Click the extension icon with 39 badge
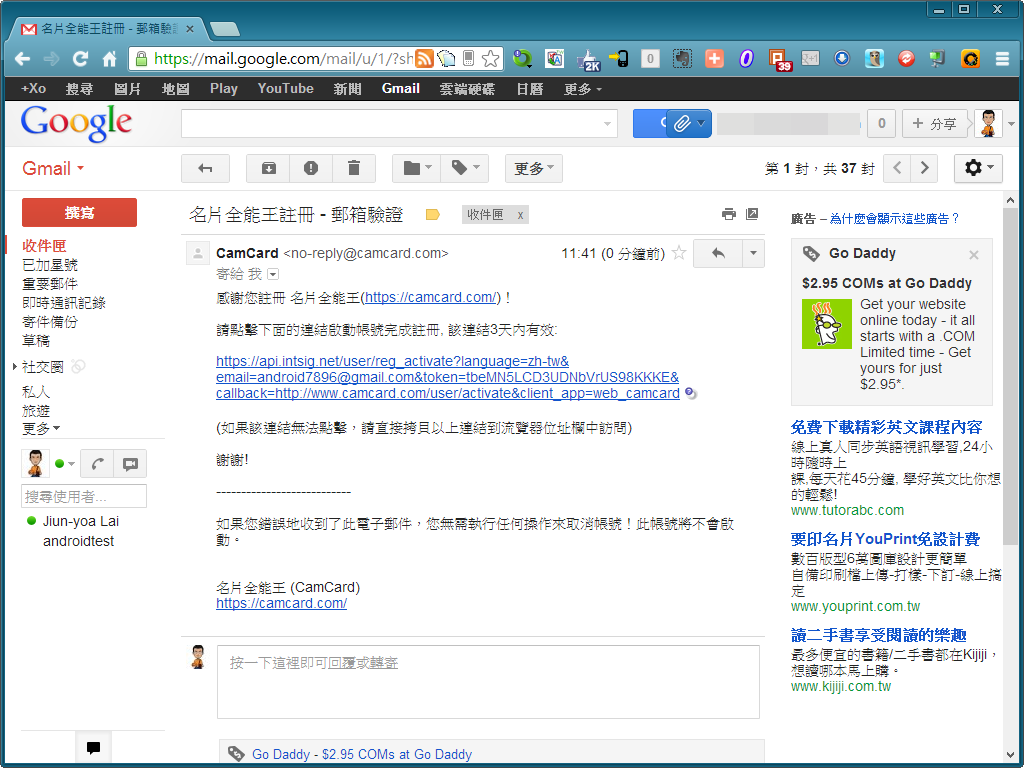This screenshot has height=768, width=1024. coord(779,59)
